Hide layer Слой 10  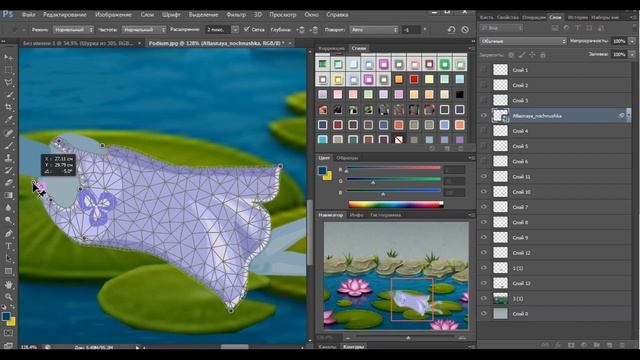(x=484, y=191)
